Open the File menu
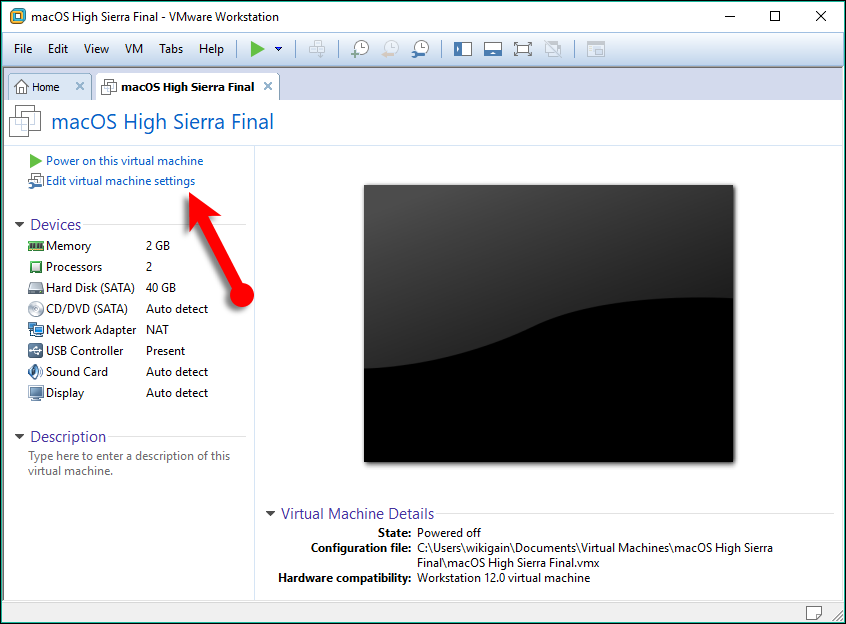This screenshot has height=624, width=846. [x=23, y=49]
